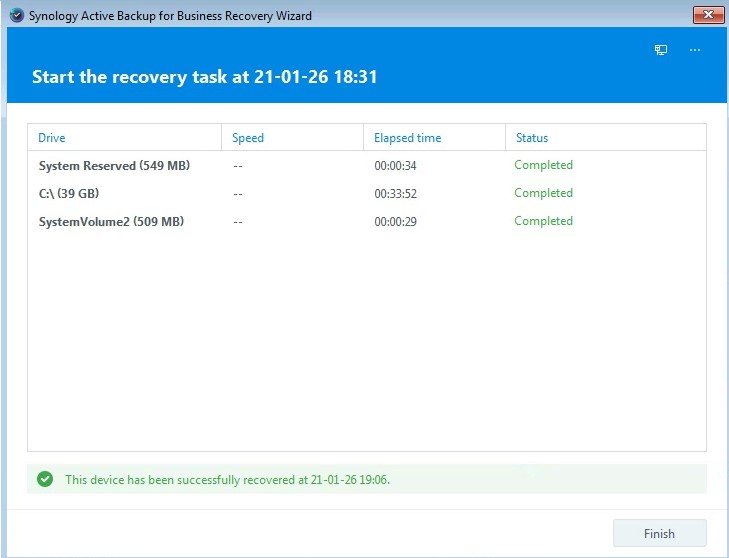Click elapsed time 00:33:52
This screenshot has width=729, height=558.
pos(395,194)
